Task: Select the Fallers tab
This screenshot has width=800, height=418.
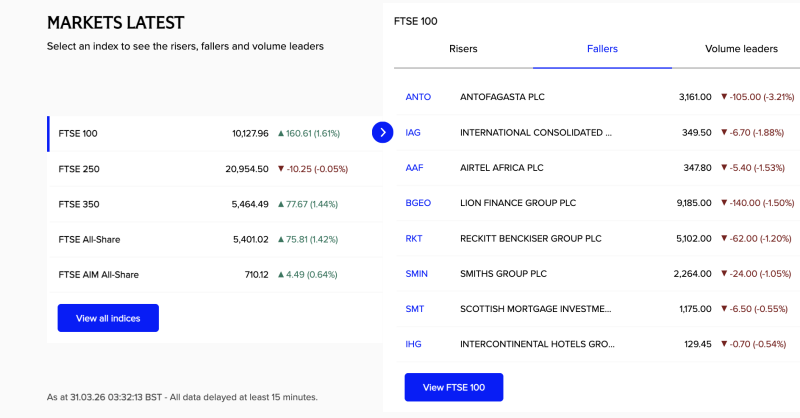Action: tap(603, 49)
